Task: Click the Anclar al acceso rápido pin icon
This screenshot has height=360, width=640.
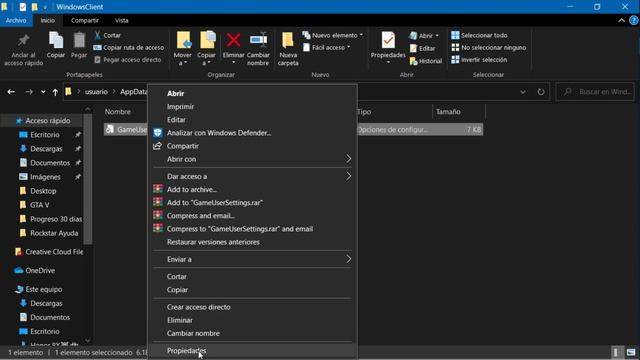Action: [x=24, y=40]
